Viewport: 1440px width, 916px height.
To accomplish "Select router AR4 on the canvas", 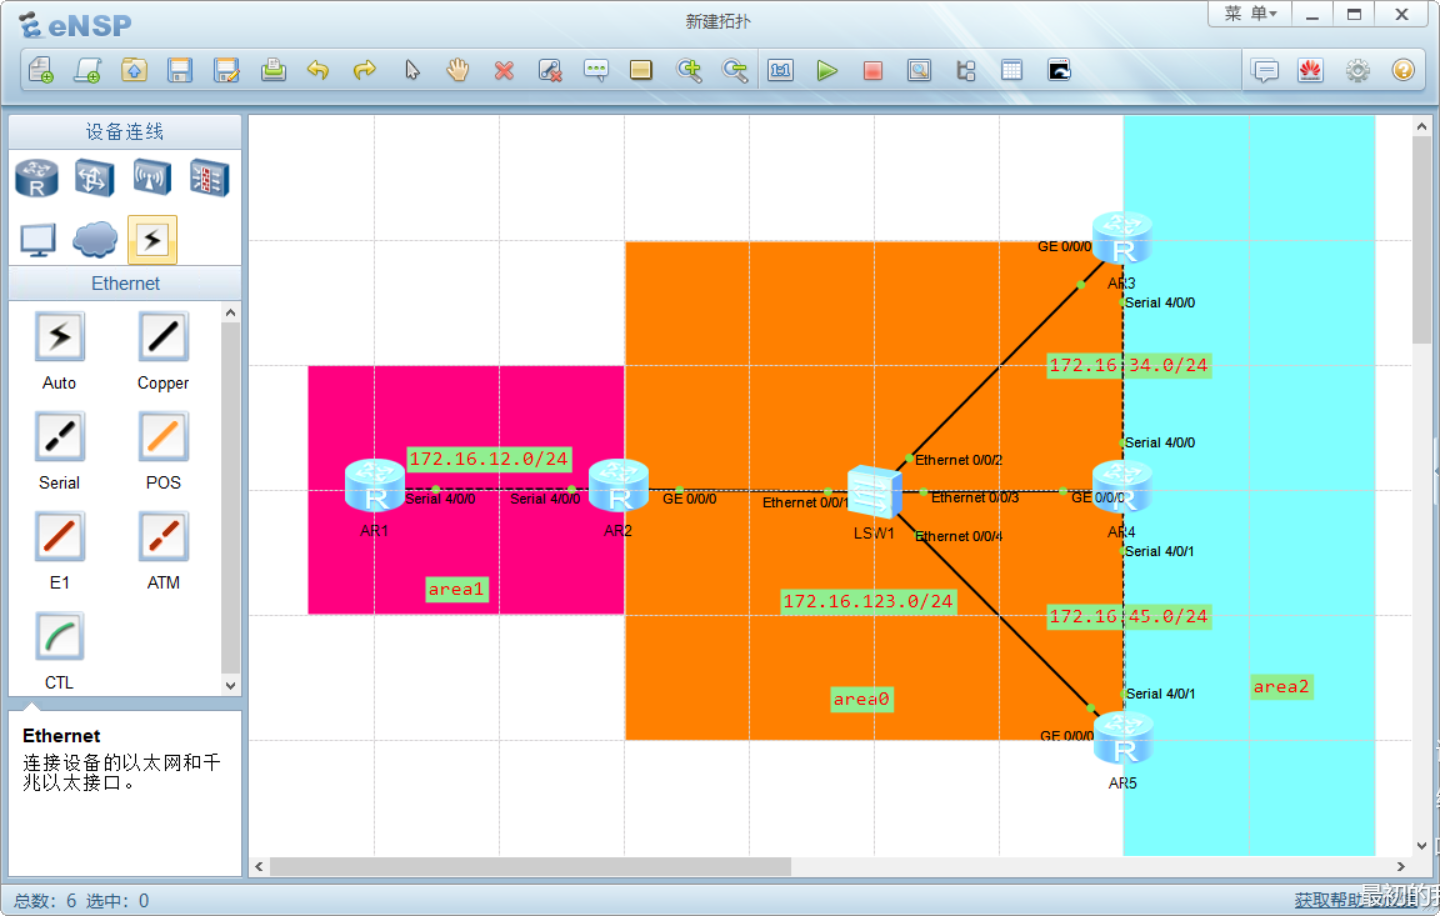I will (x=1122, y=487).
